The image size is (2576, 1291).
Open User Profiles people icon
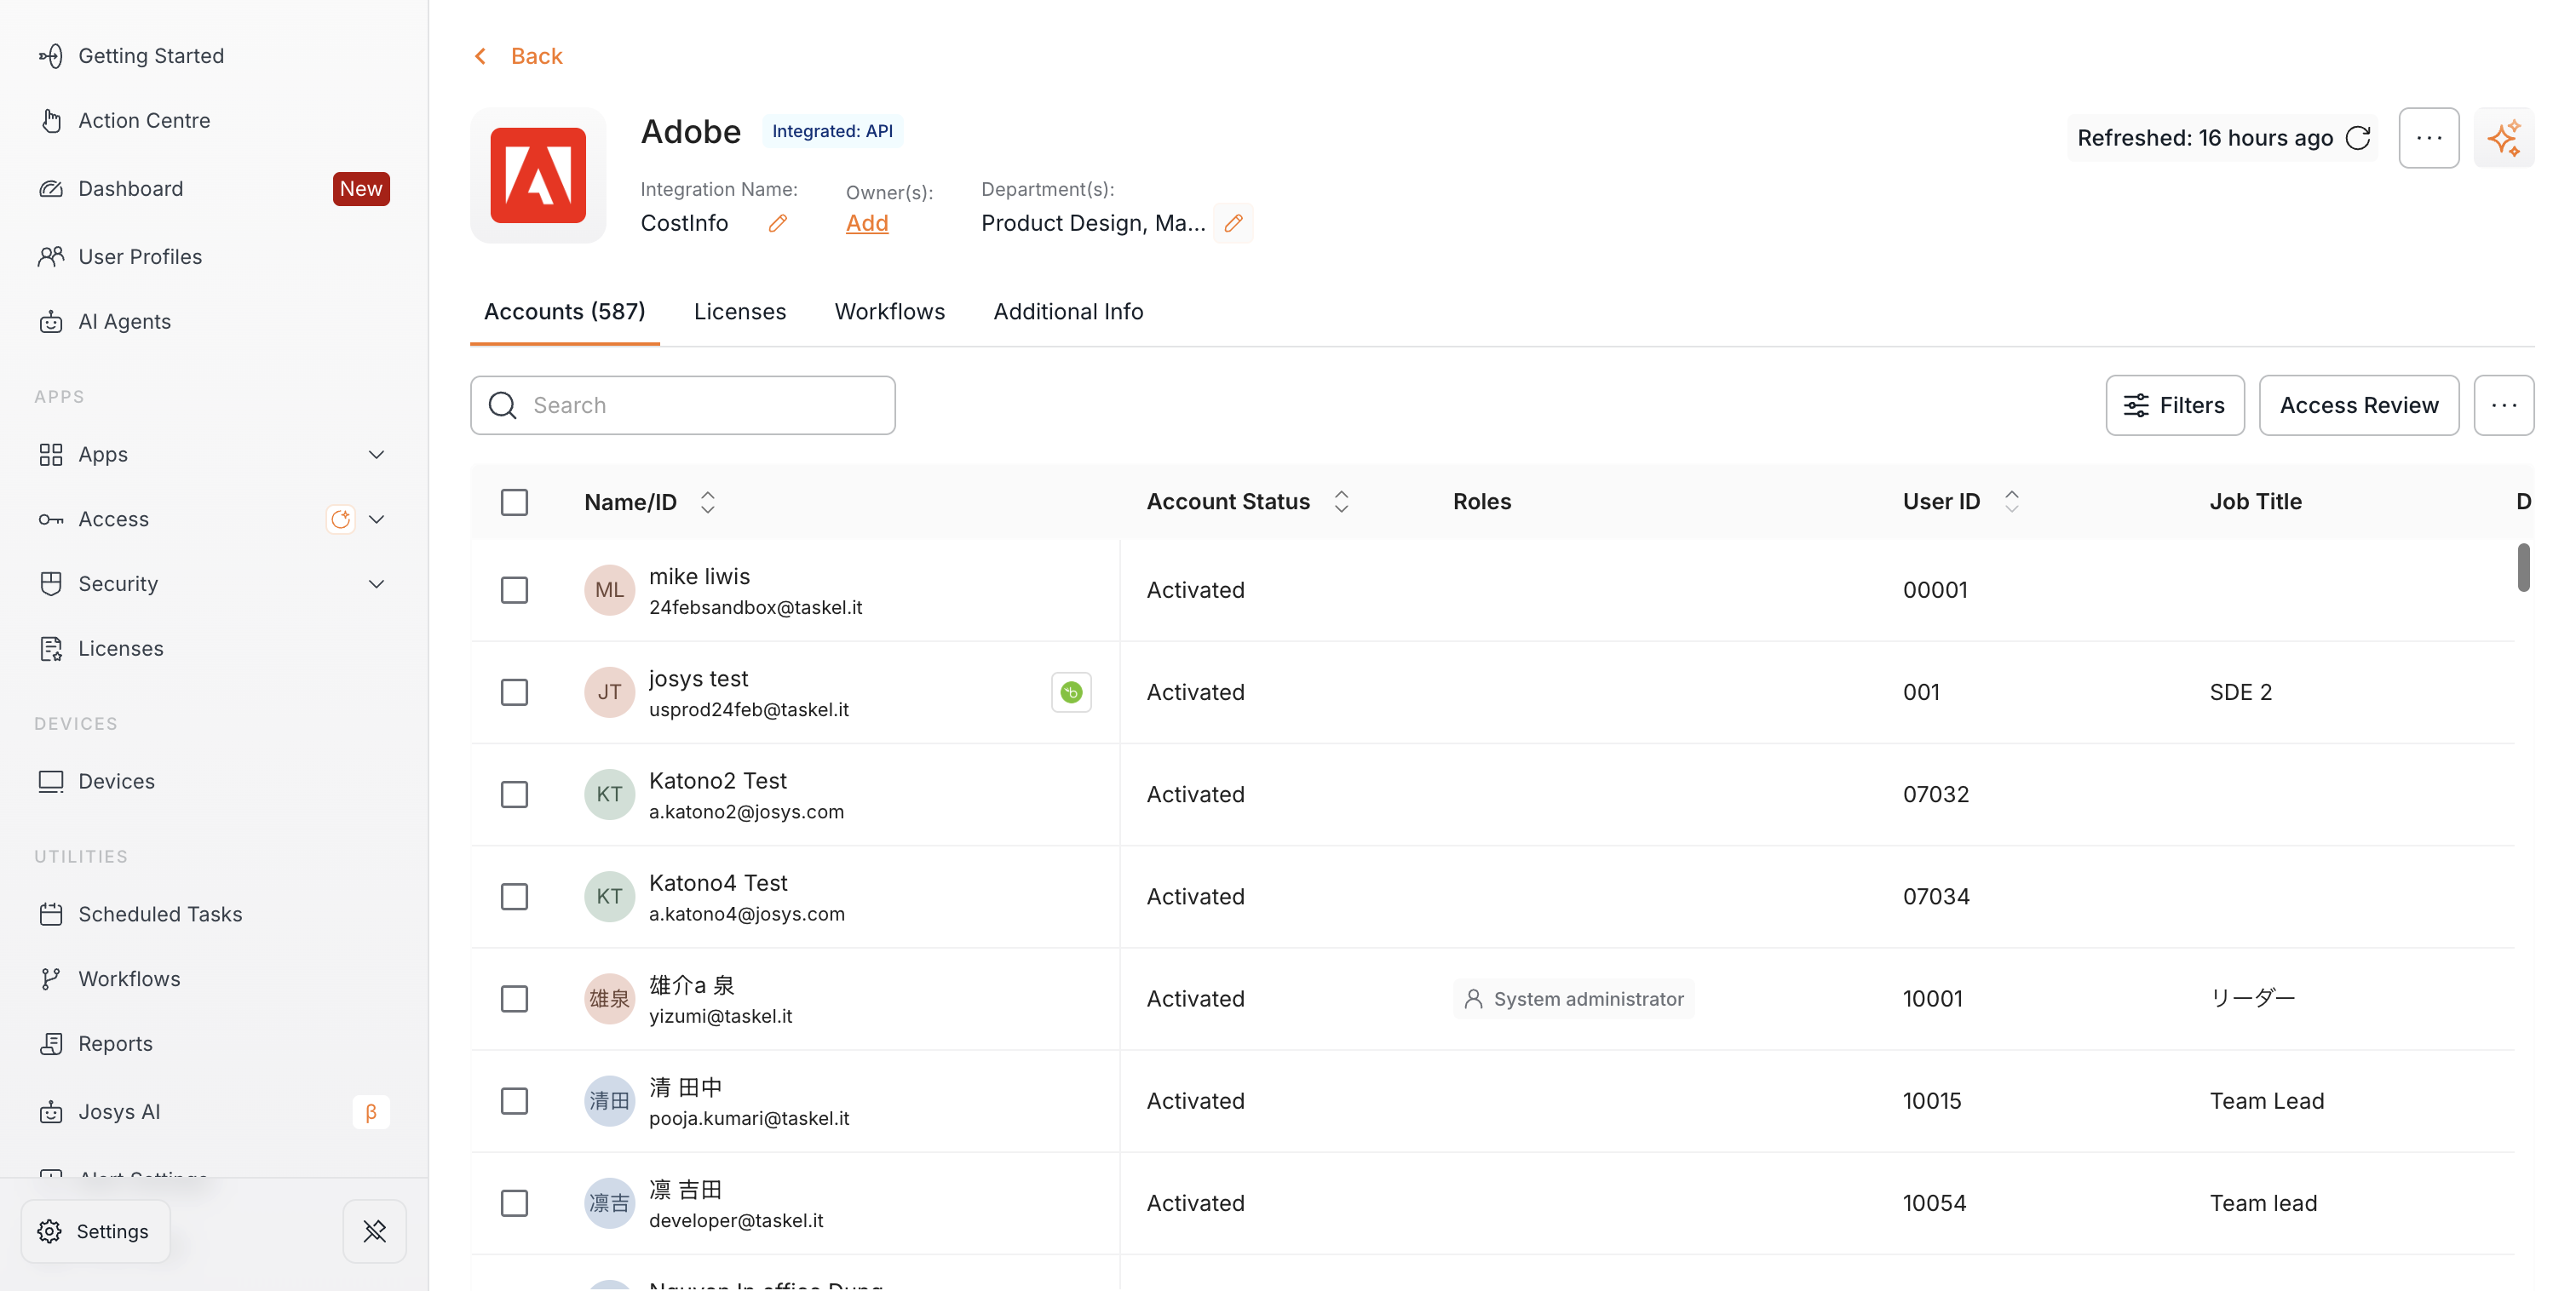click(x=51, y=256)
